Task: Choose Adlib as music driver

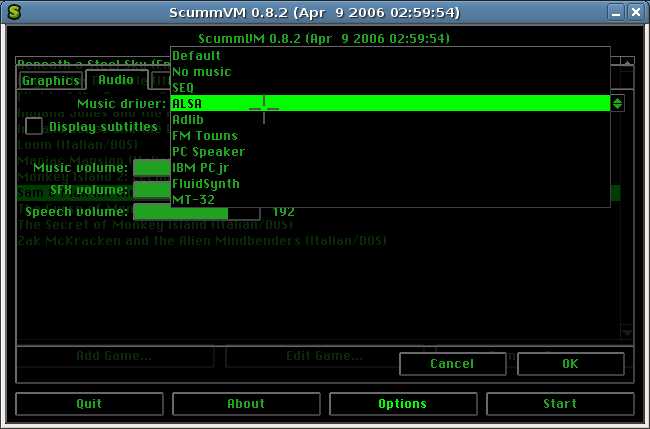Action: tap(188, 120)
